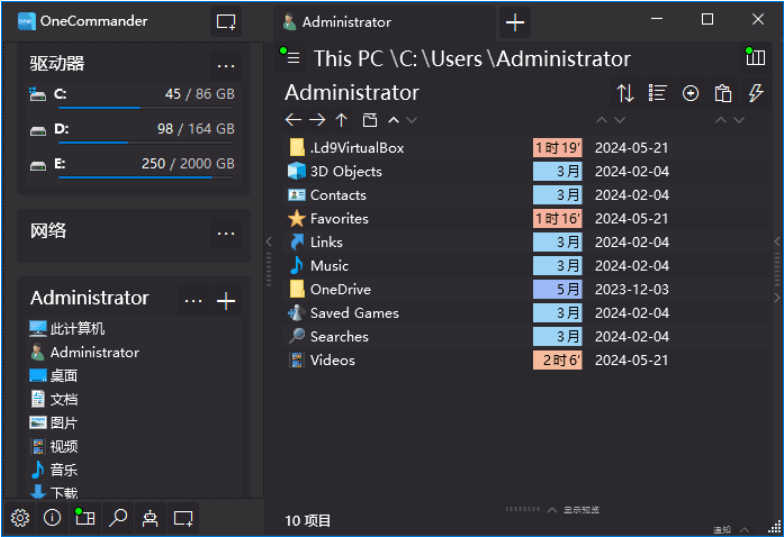Open the sort order arrows menu
The image size is (784, 537).
tap(625, 93)
